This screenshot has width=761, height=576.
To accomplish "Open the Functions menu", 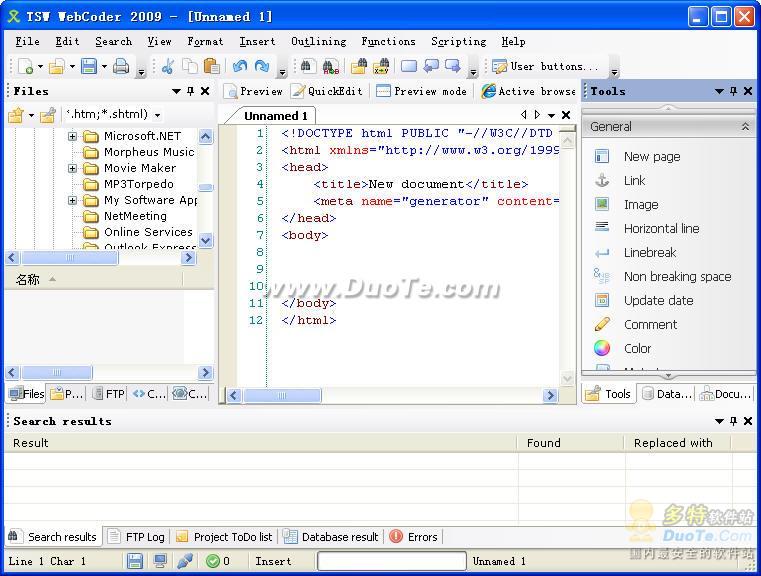I will pos(388,42).
